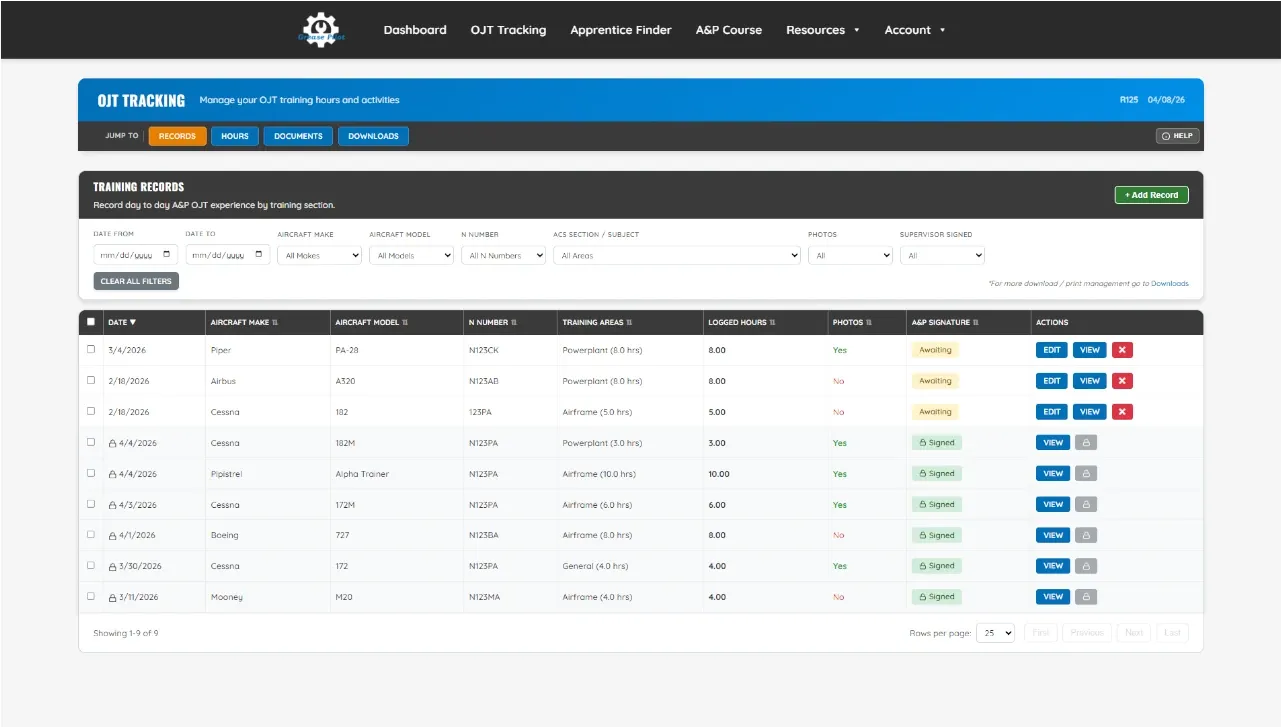The width and height of the screenshot is (1281, 727).
Task: Click the lock icon on the 4/4/2026 Cessna row
Action: coord(1086,442)
